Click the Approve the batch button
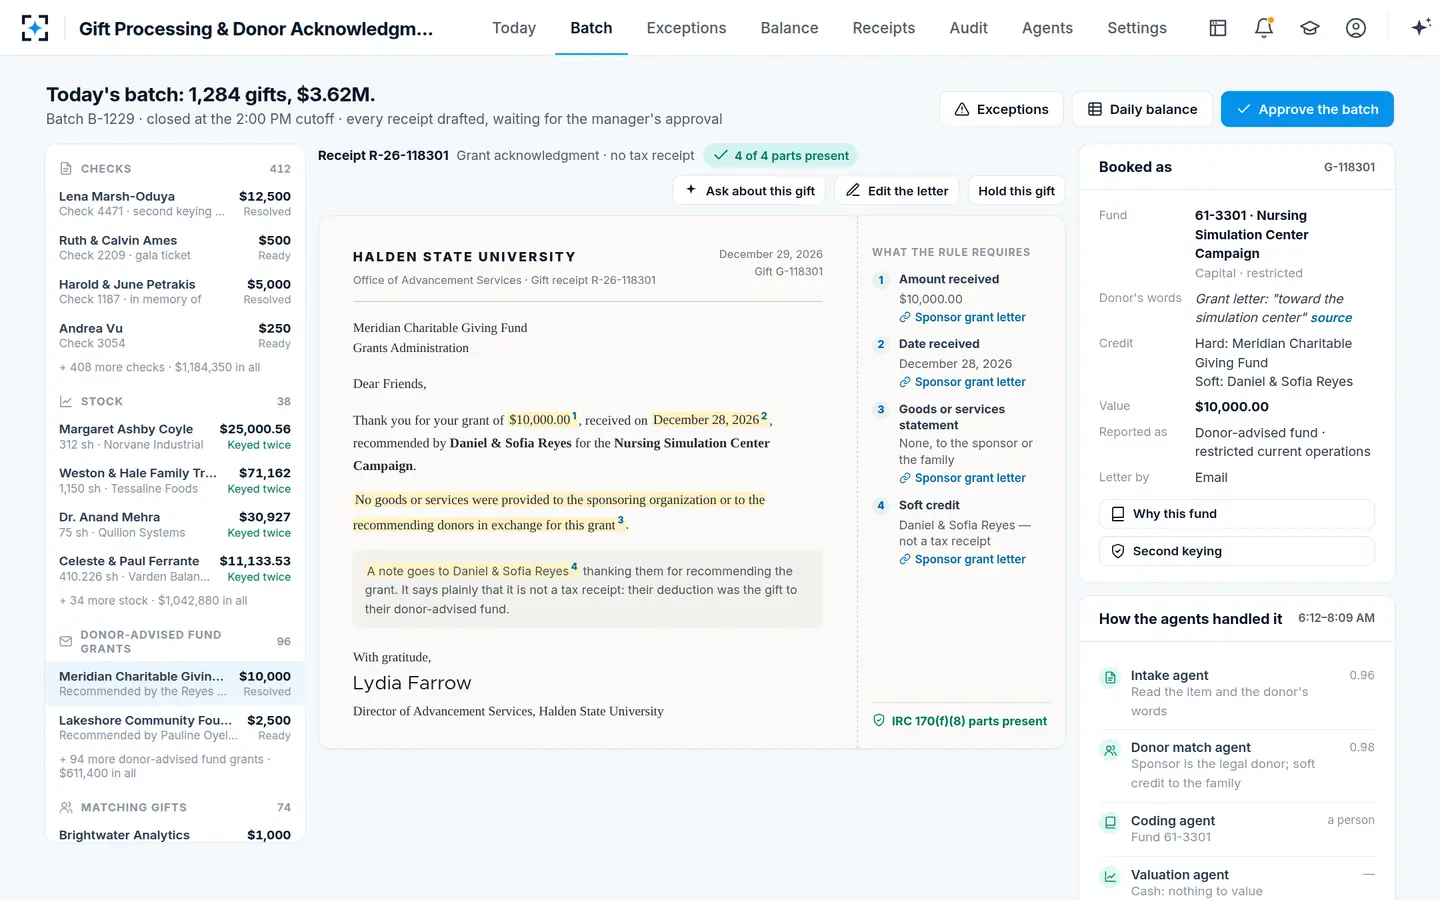The width and height of the screenshot is (1440, 900). pyautogui.click(x=1307, y=109)
